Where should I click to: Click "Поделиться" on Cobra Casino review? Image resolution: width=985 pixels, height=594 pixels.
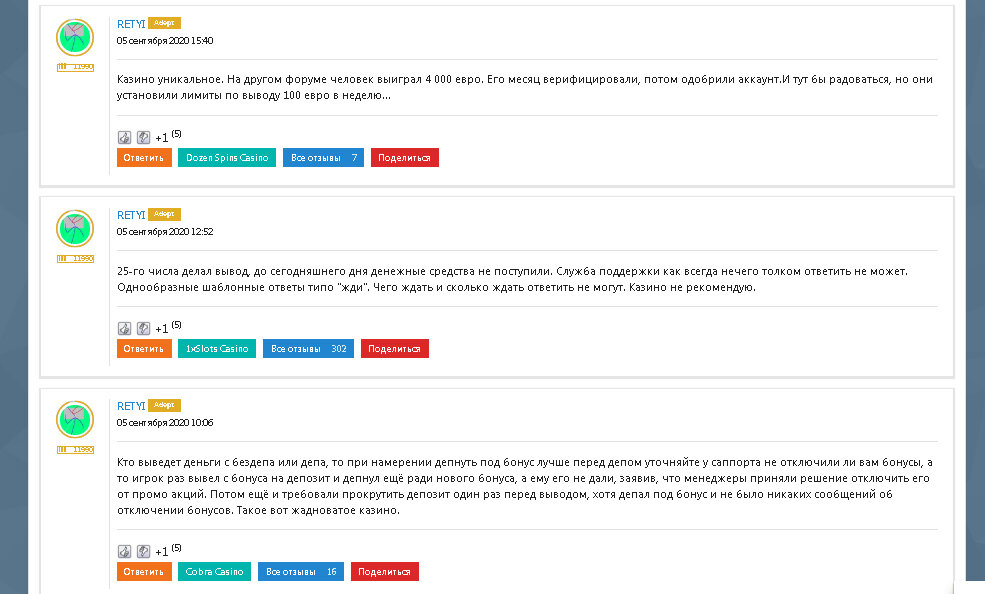384,572
